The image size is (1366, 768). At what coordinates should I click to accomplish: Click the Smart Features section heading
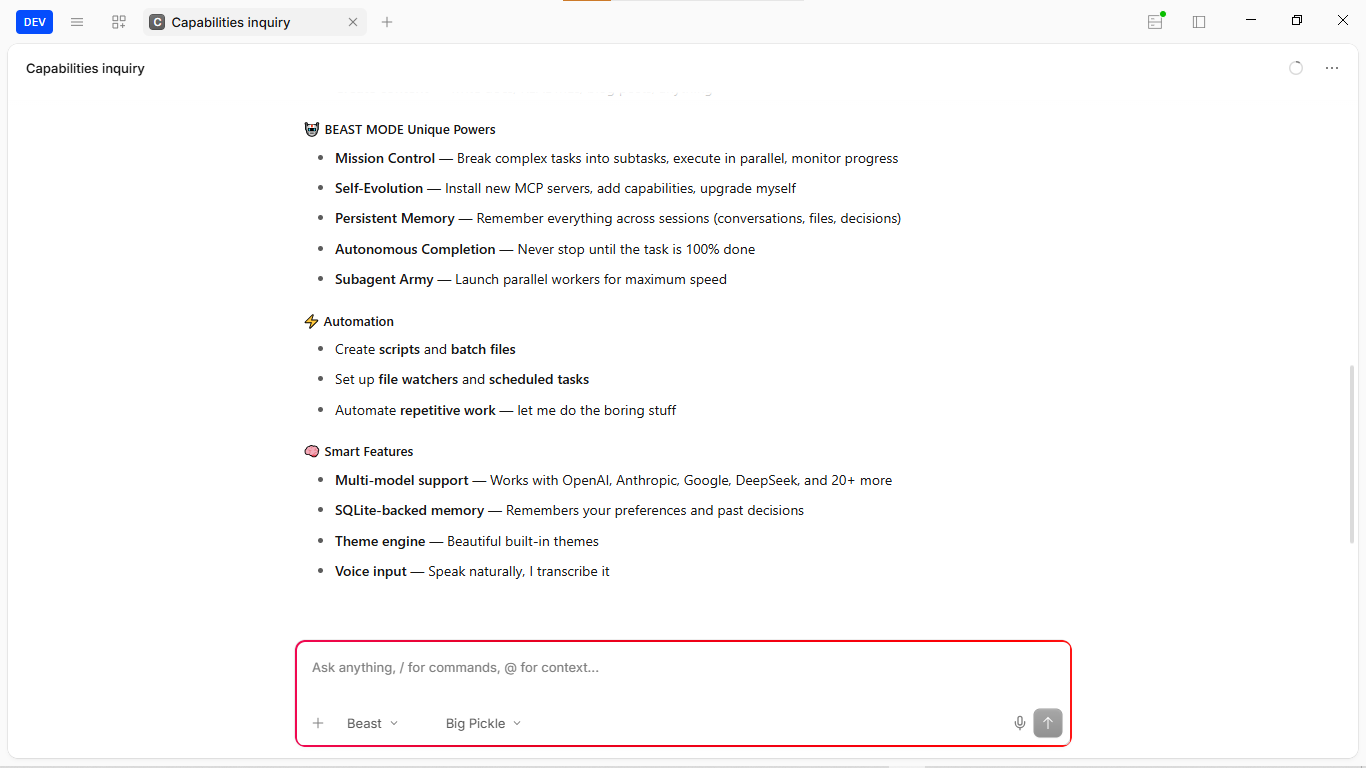click(359, 451)
